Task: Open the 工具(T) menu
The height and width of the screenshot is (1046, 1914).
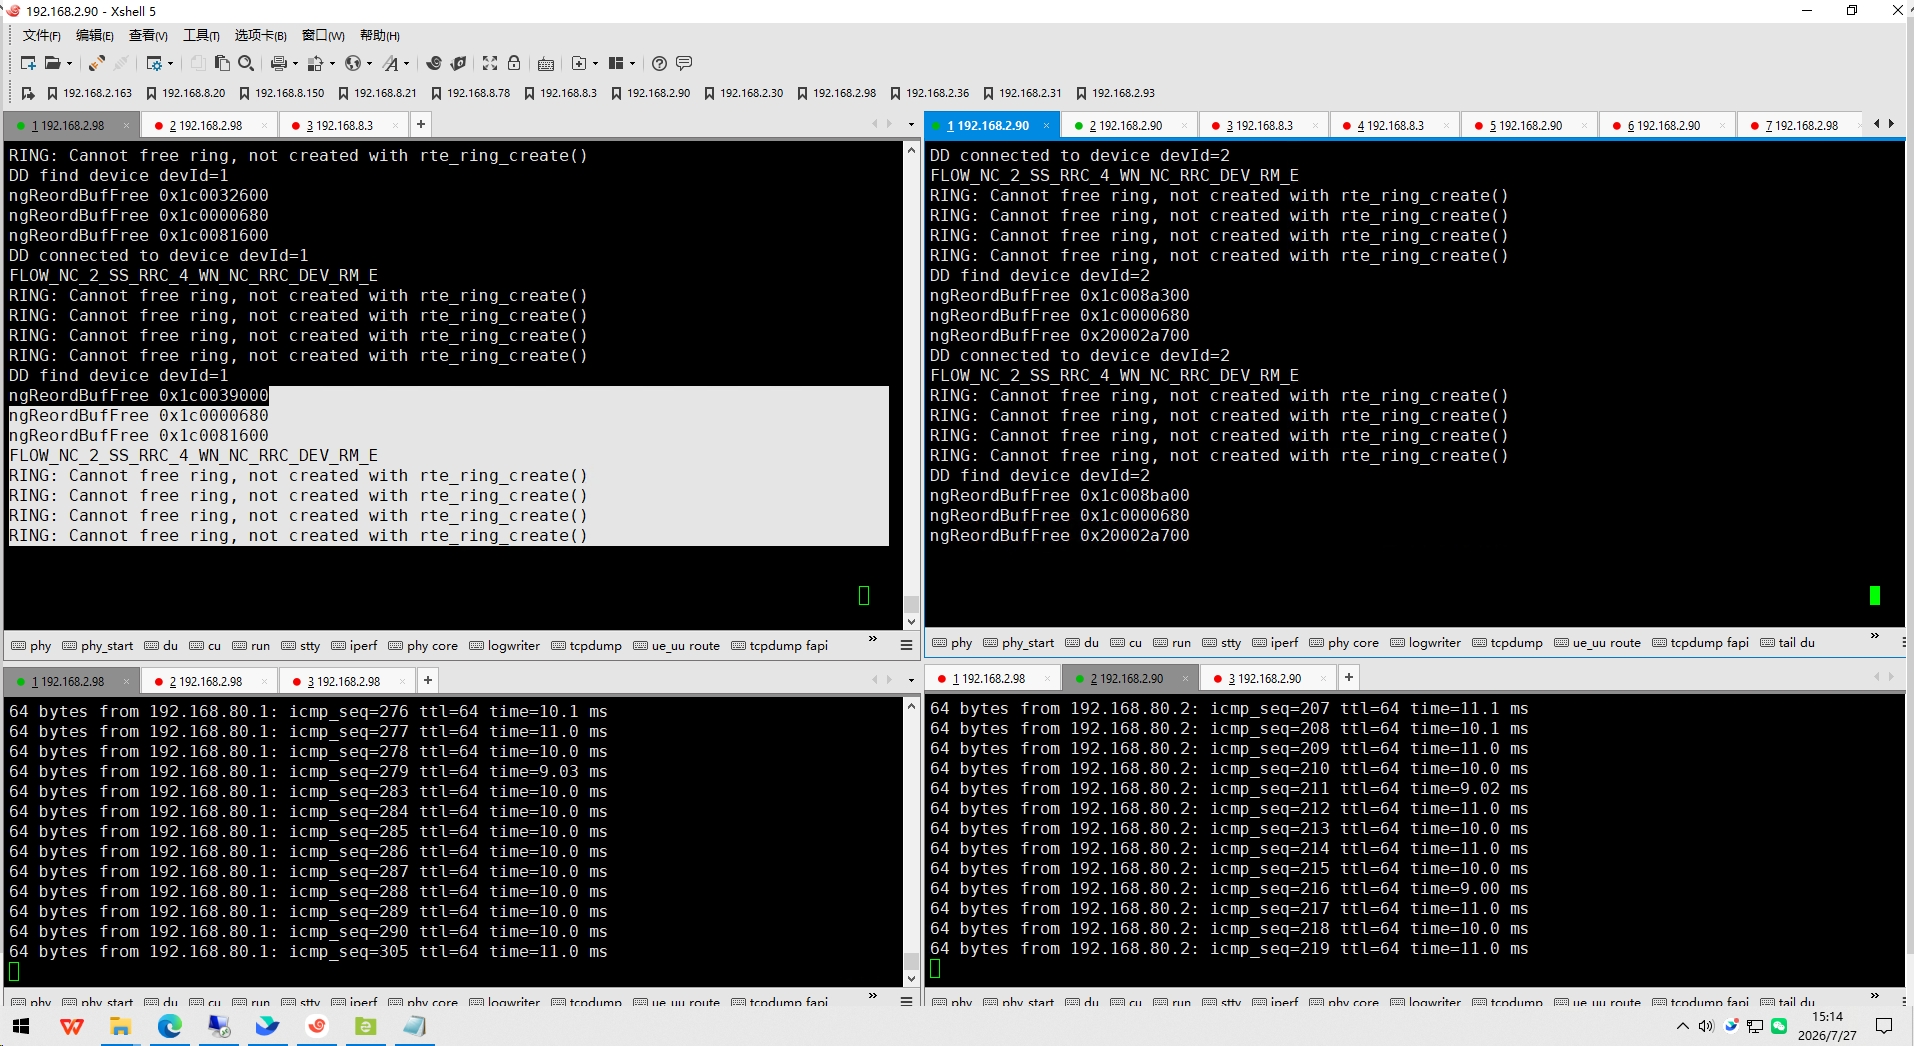Action: [201, 36]
